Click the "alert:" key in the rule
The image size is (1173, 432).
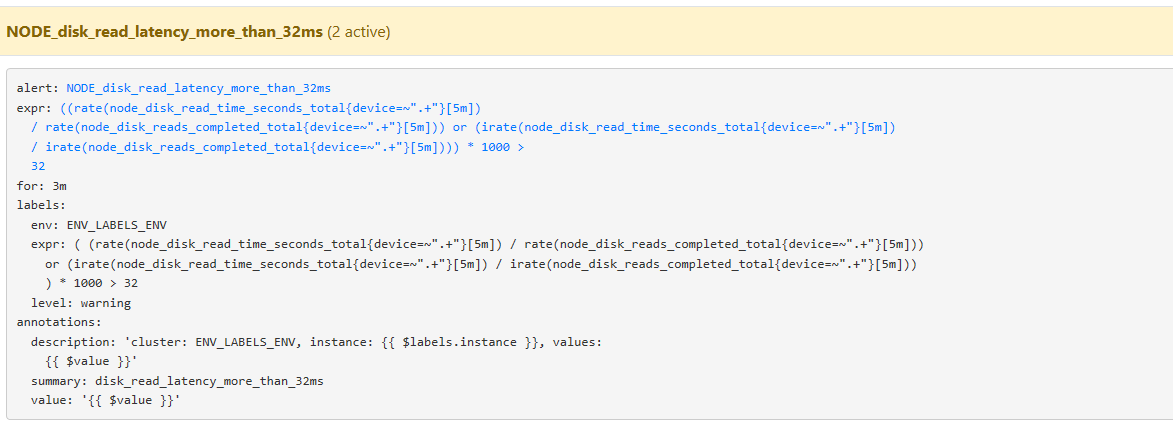(38, 88)
